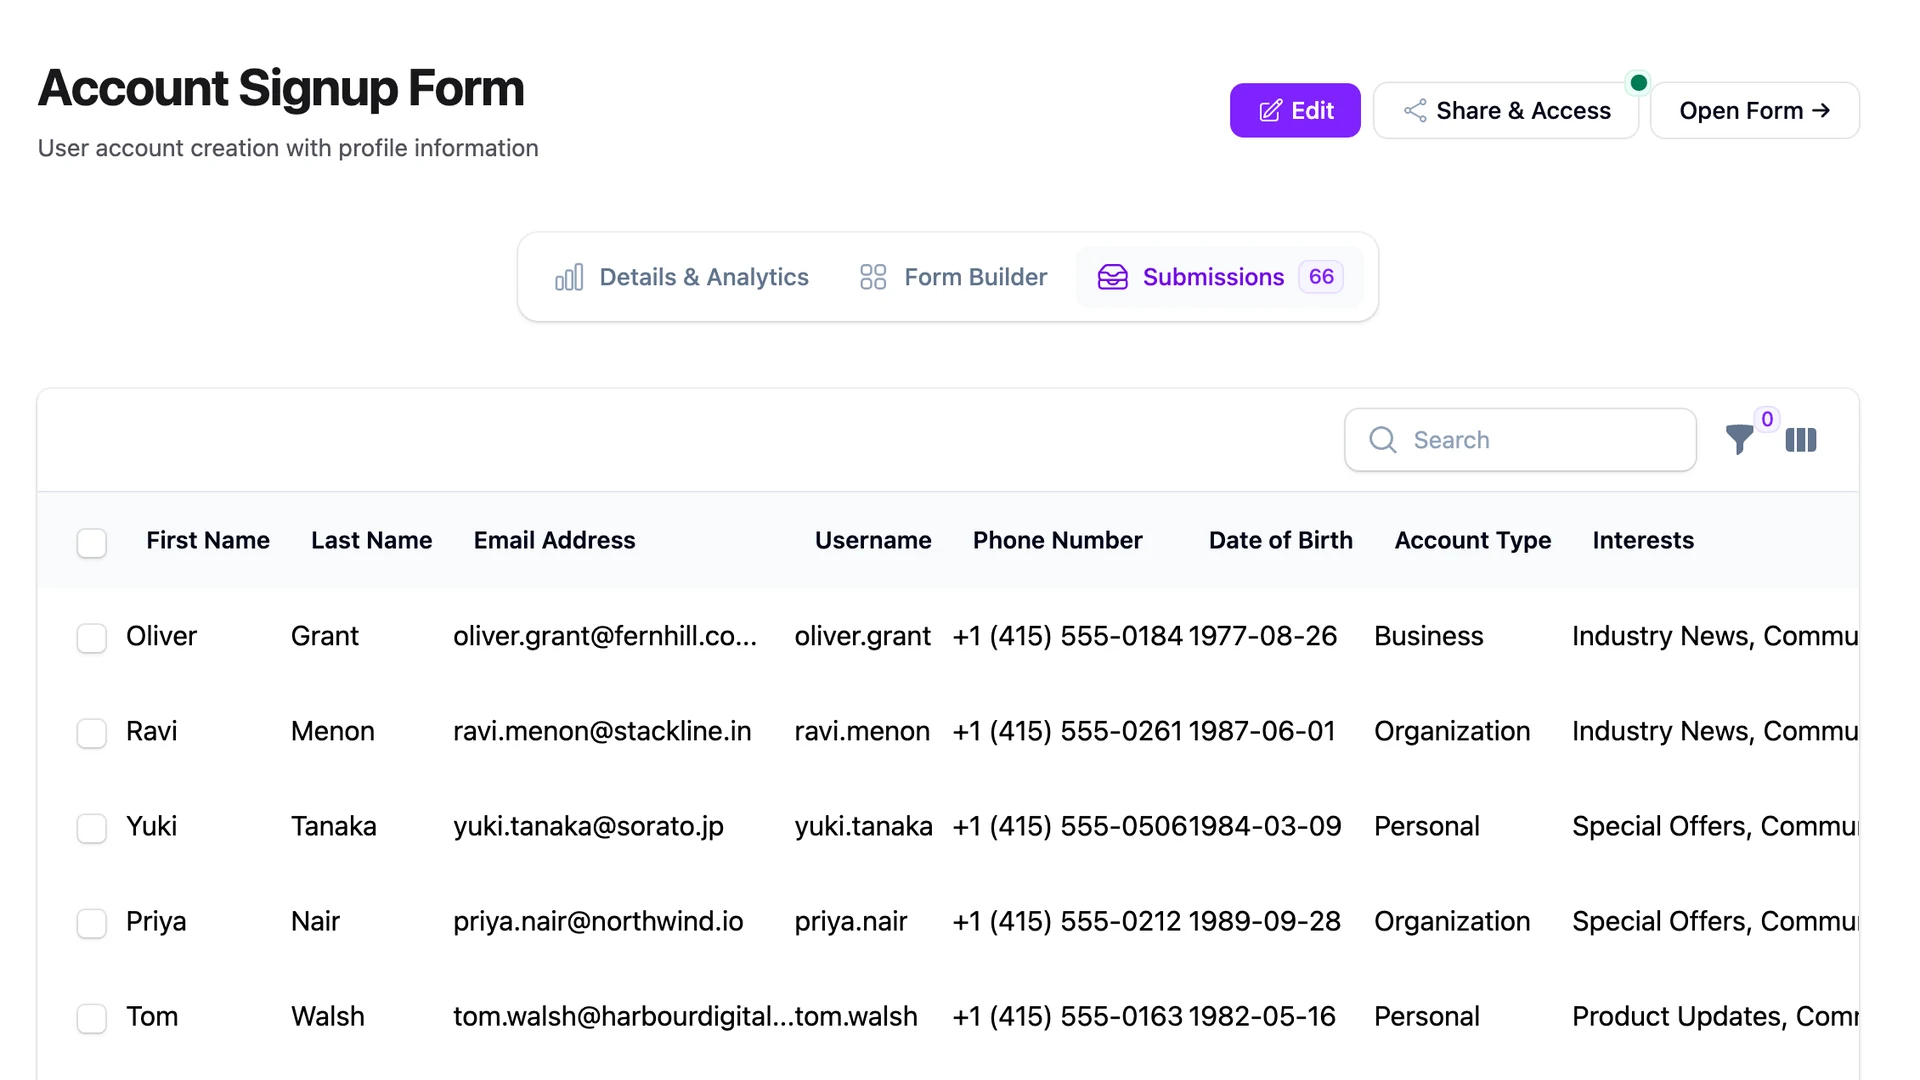
Task: Click the Date of Birth column header
Action: pyautogui.click(x=1280, y=540)
